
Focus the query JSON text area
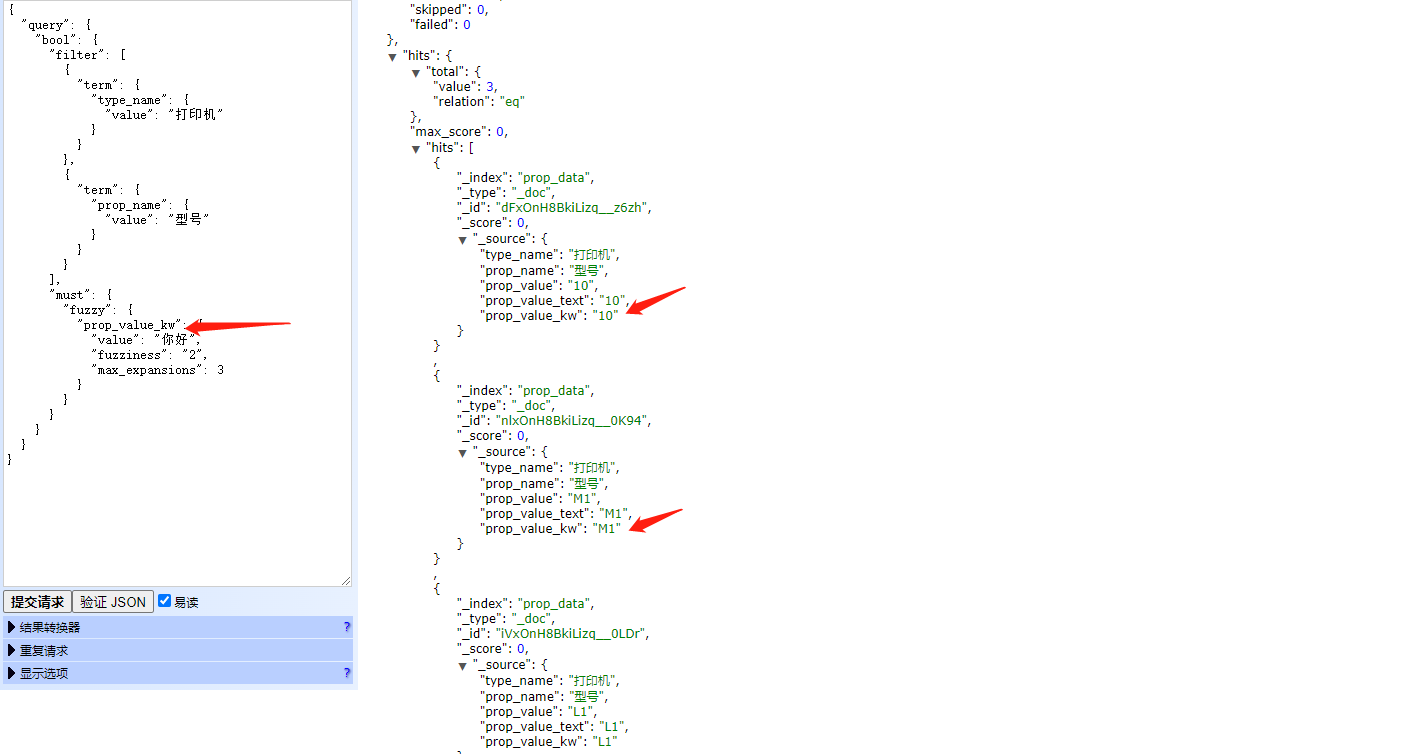(x=177, y=293)
